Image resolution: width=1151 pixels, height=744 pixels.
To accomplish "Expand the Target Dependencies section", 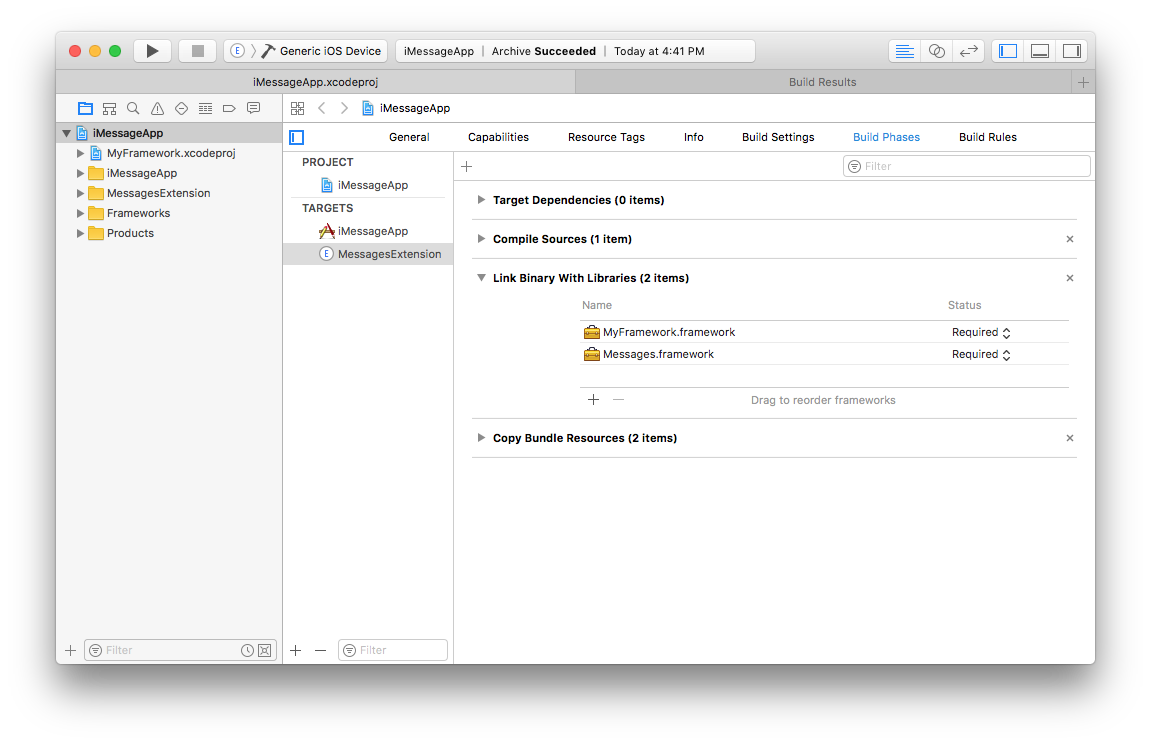I will [481, 200].
